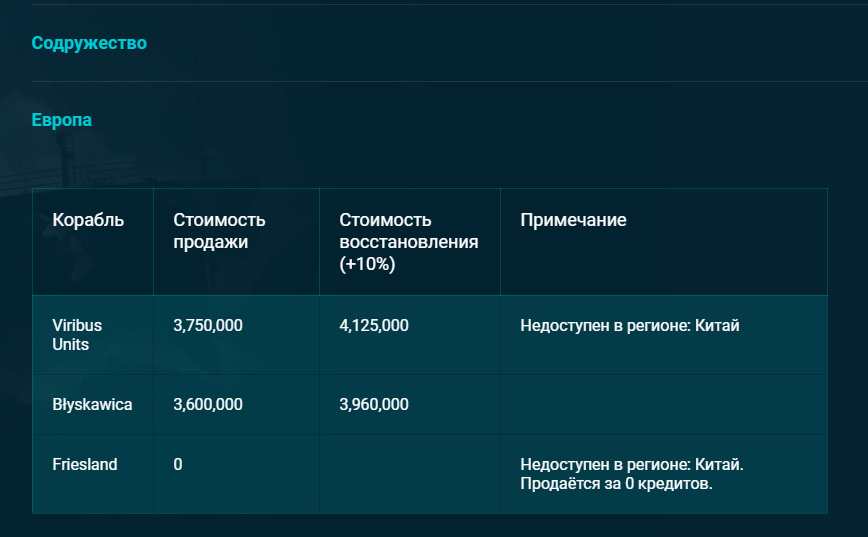Select the Viribus Units ship name
Image resolution: width=868 pixels, height=537 pixels.
click(x=77, y=335)
